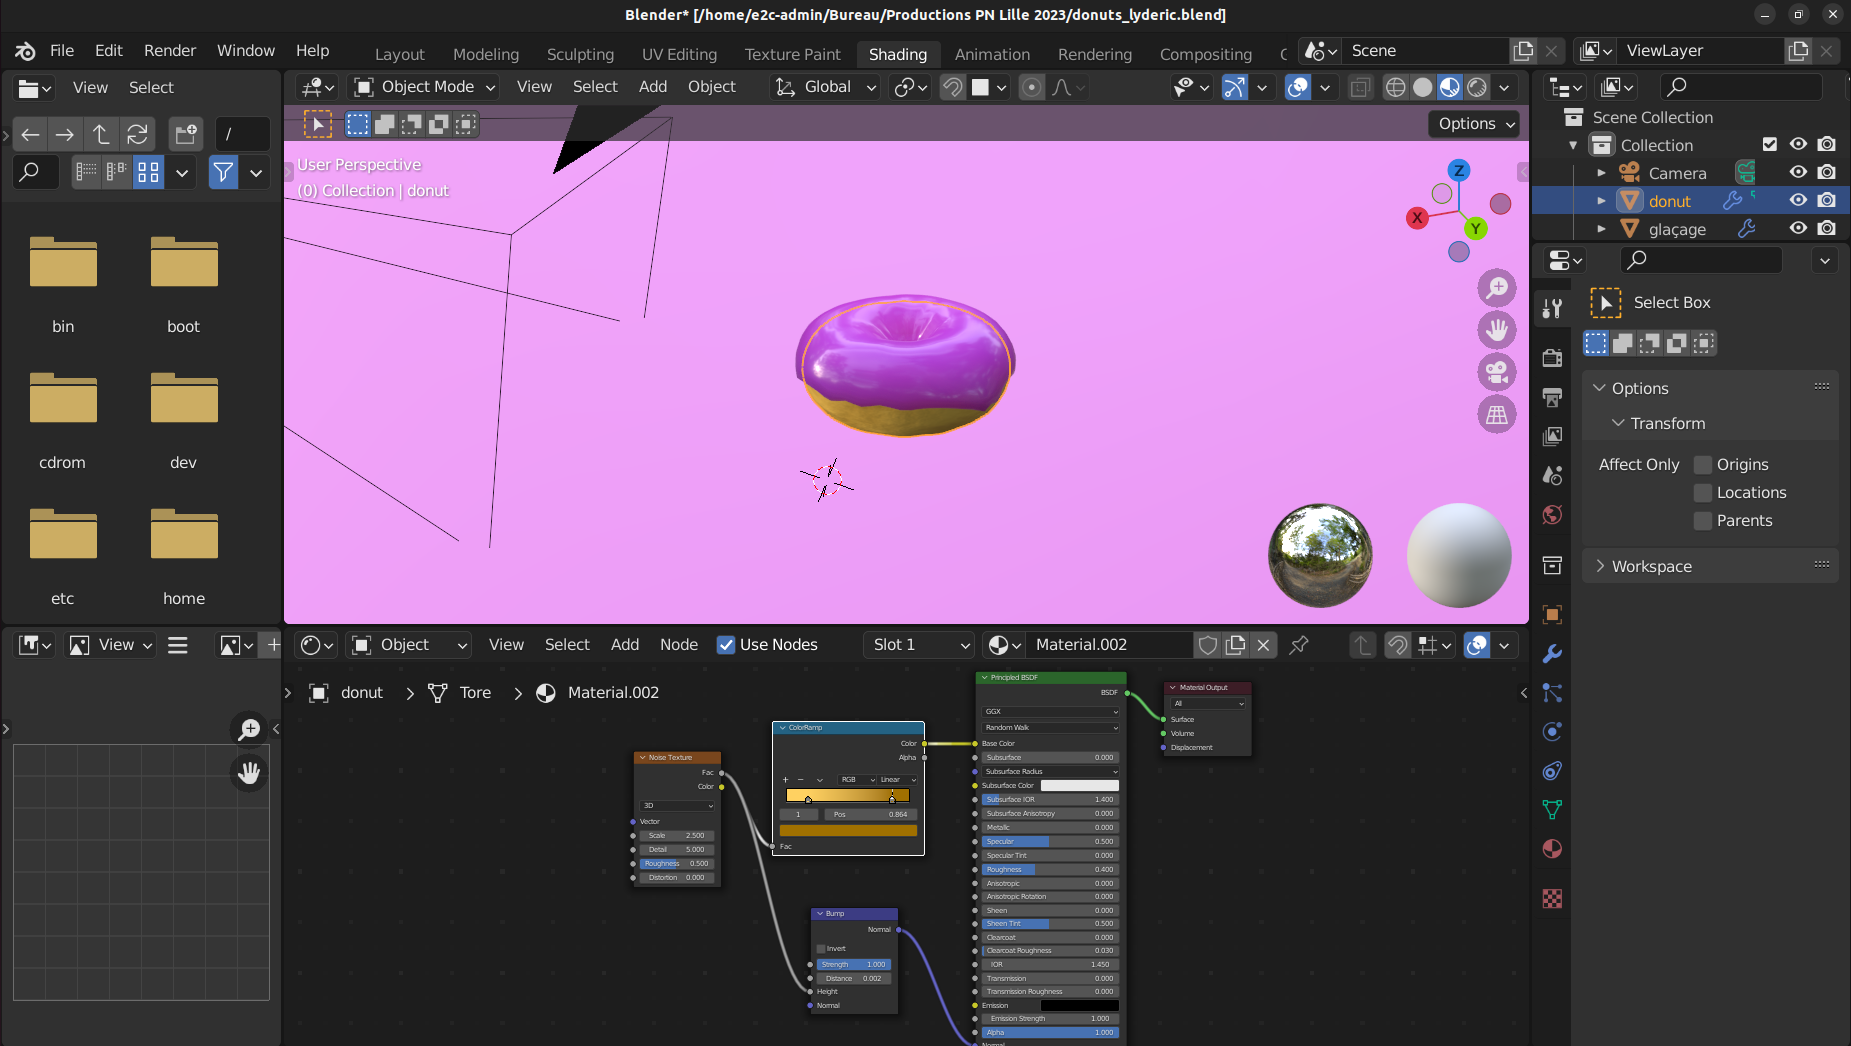
Task: Hide the glaçage object in viewport
Action: (1798, 228)
